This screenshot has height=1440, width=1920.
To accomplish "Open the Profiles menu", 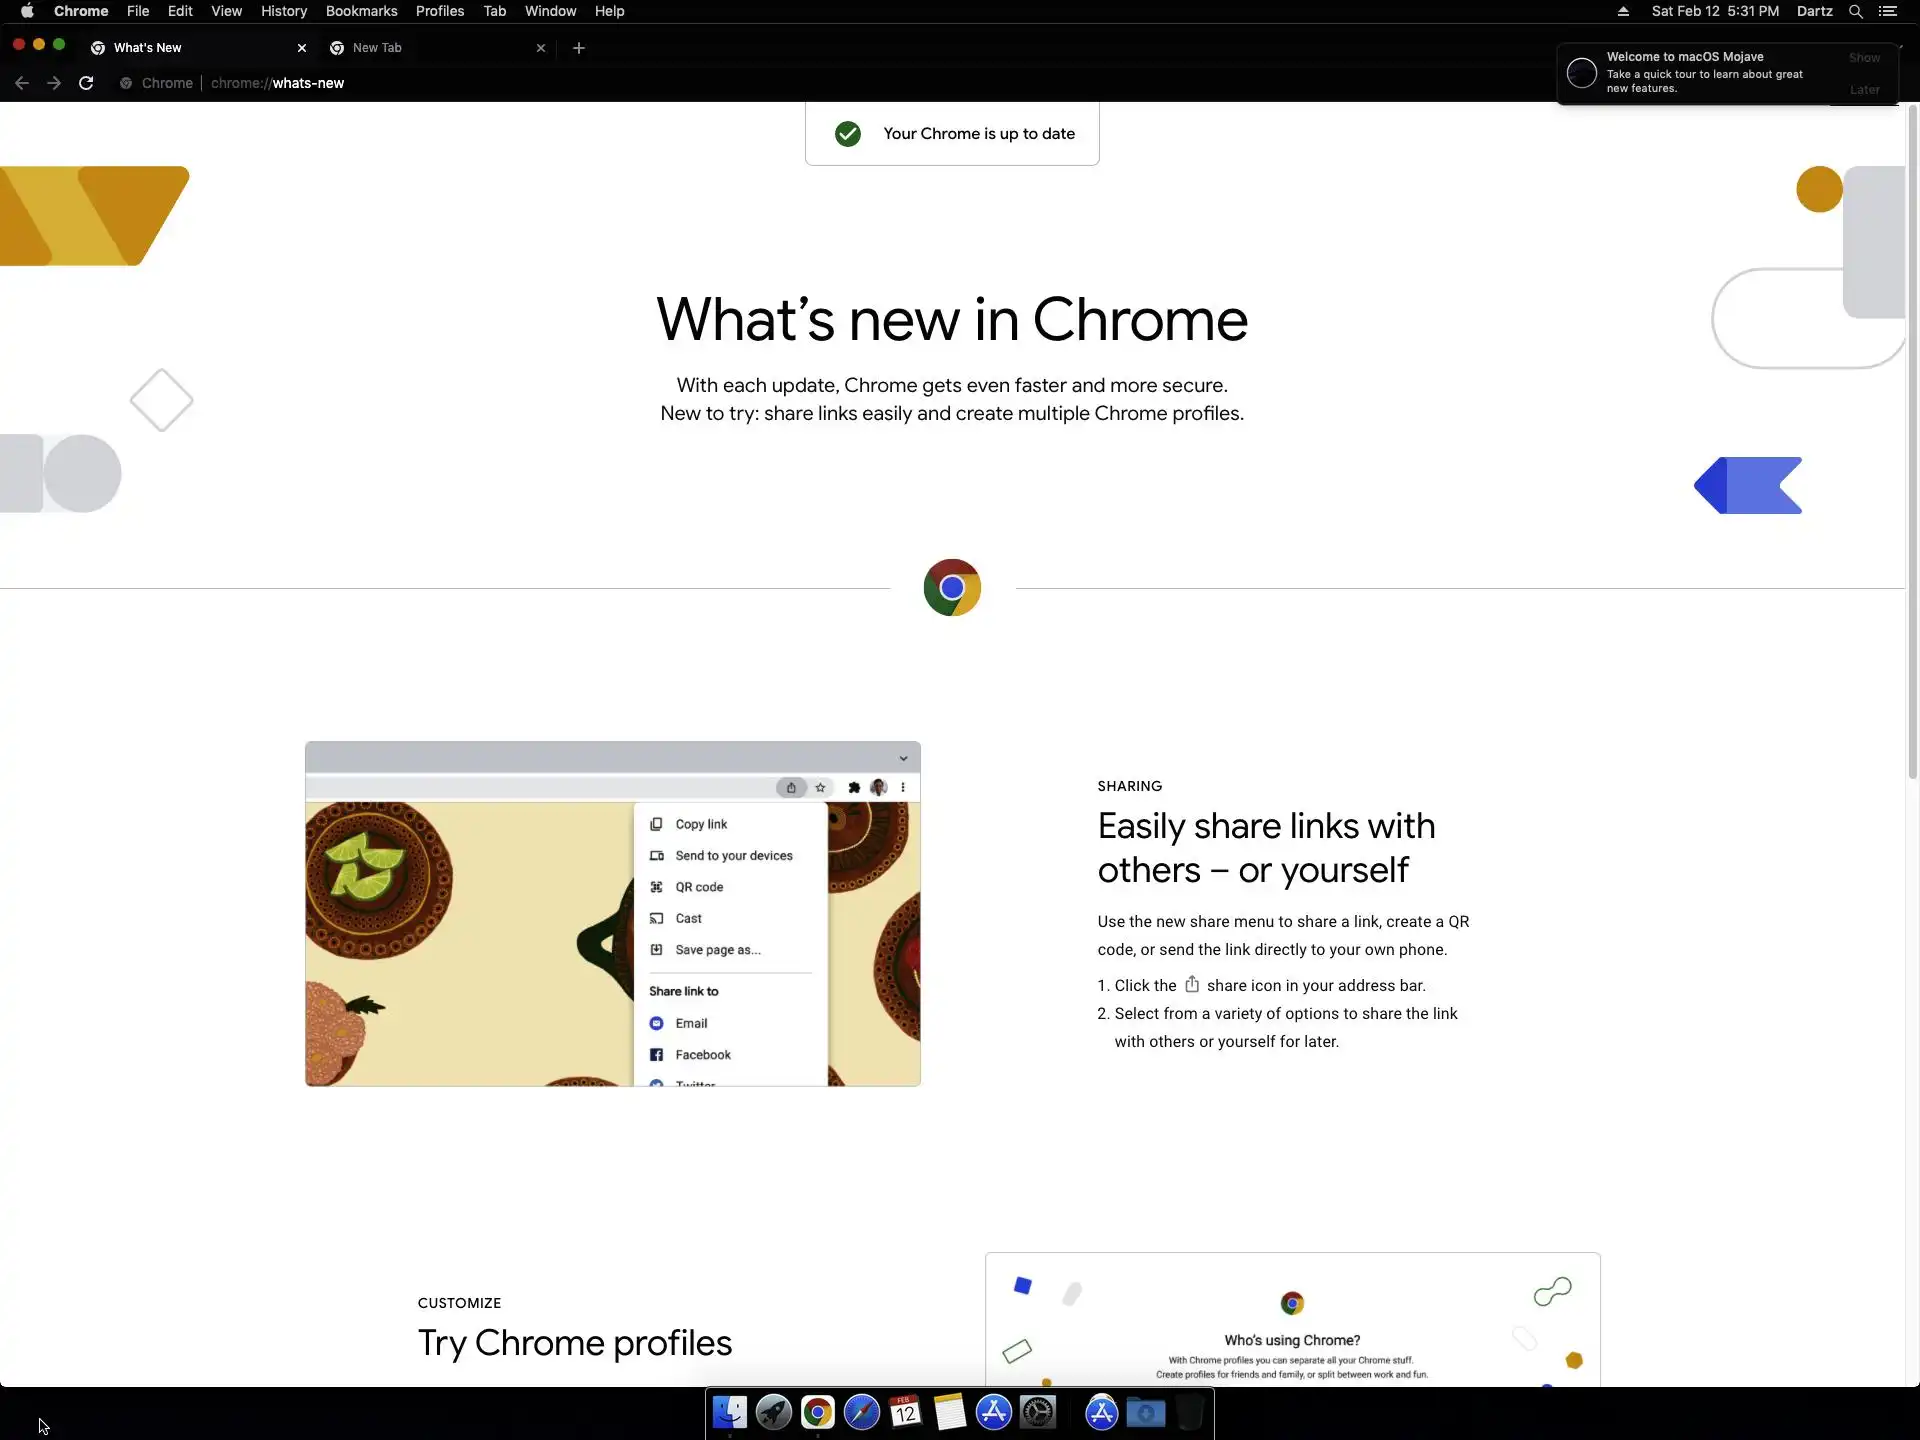I will tap(439, 11).
